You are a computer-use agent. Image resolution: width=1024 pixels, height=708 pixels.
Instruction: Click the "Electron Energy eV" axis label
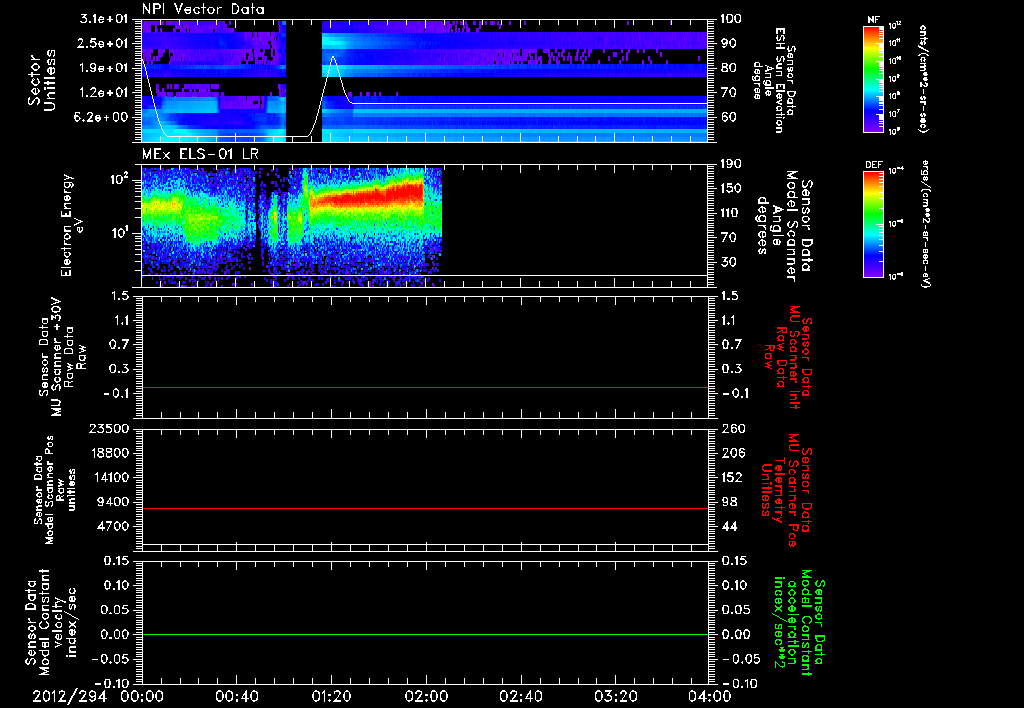(72, 225)
